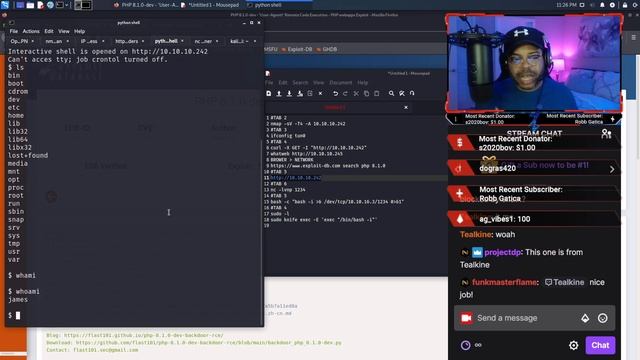Open Edit menu in python shell terminal
Image resolution: width=640 pixels, height=360 pixels.
coord(49,31)
